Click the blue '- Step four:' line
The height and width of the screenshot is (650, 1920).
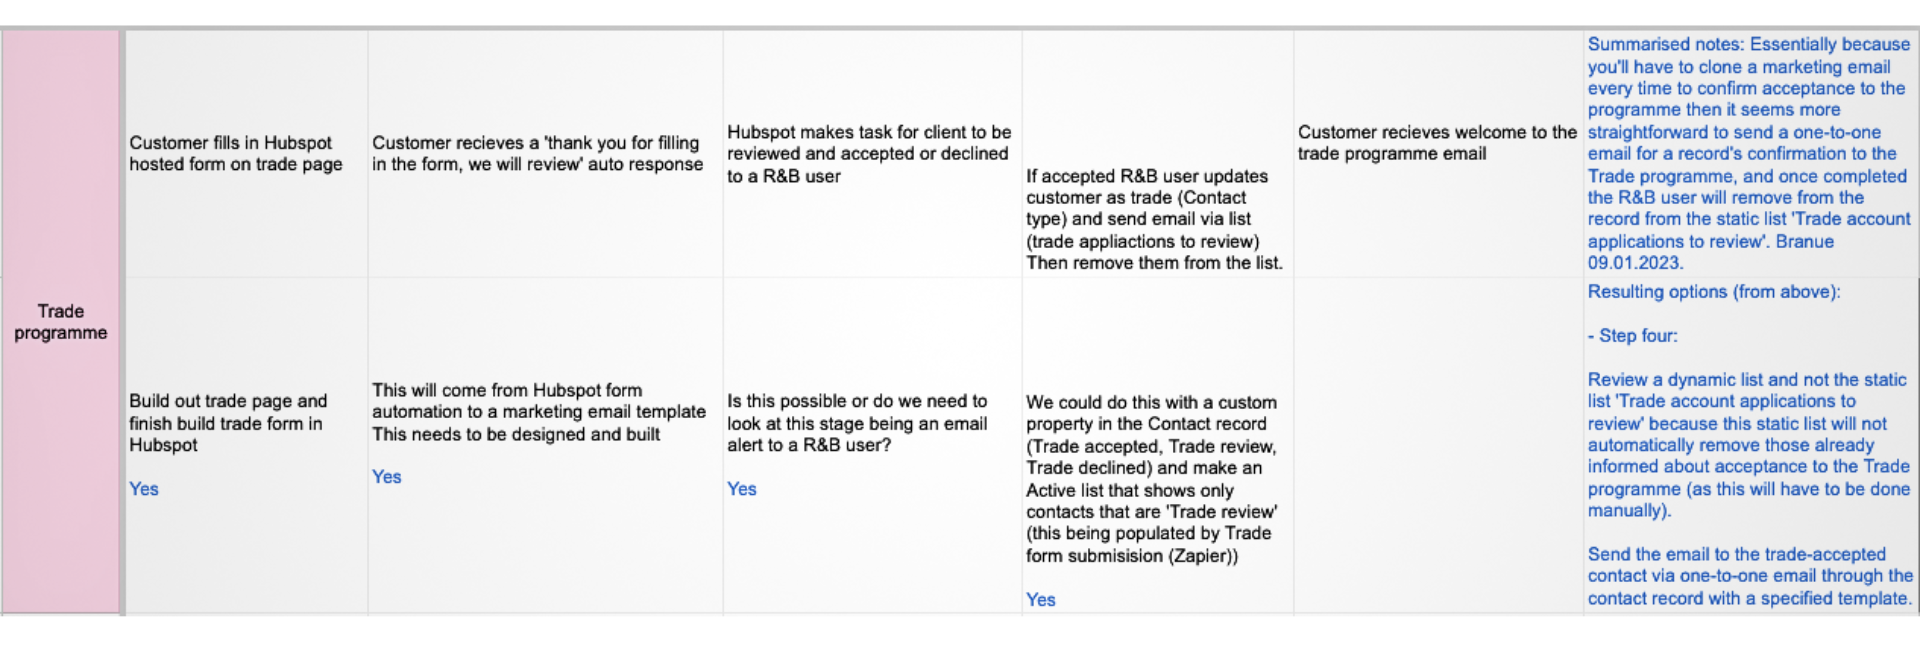1632,336
